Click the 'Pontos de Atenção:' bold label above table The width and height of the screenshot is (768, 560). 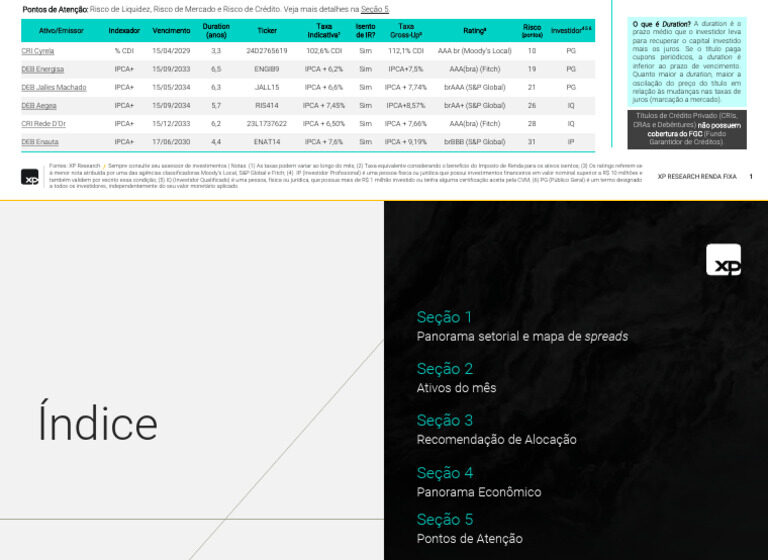click(x=55, y=9)
